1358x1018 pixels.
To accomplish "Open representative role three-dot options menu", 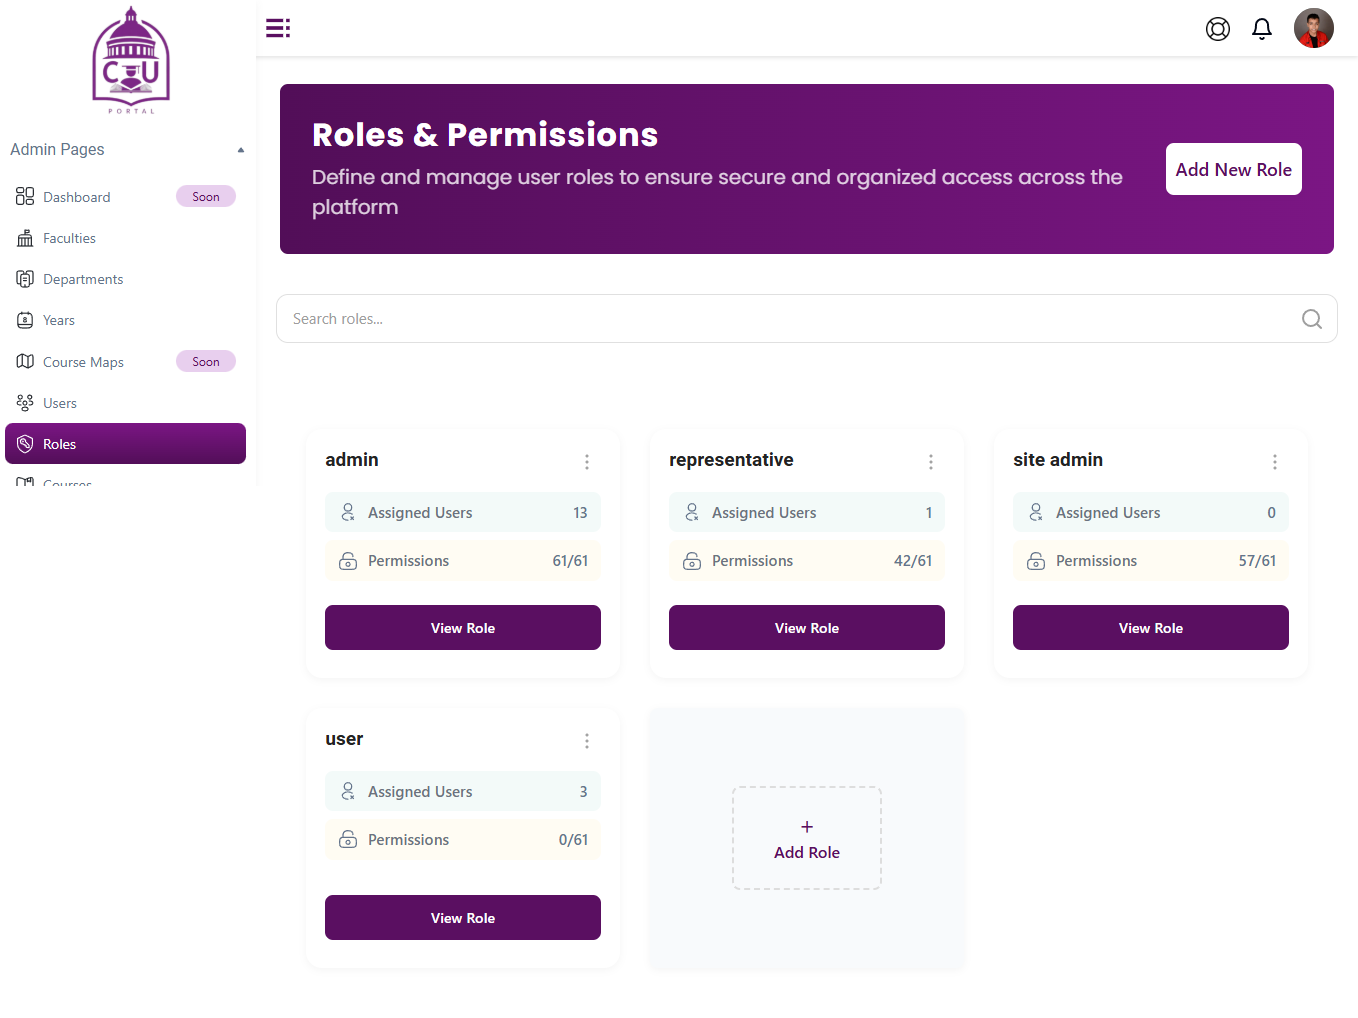I will tap(931, 461).
